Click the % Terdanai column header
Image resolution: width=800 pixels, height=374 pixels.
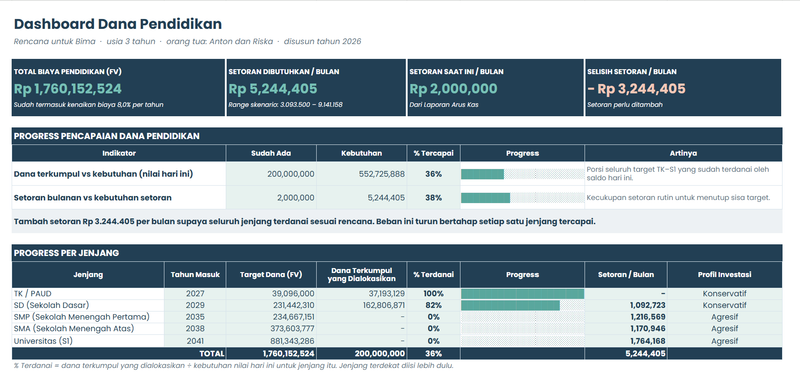pyautogui.click(x=434, y=275)
